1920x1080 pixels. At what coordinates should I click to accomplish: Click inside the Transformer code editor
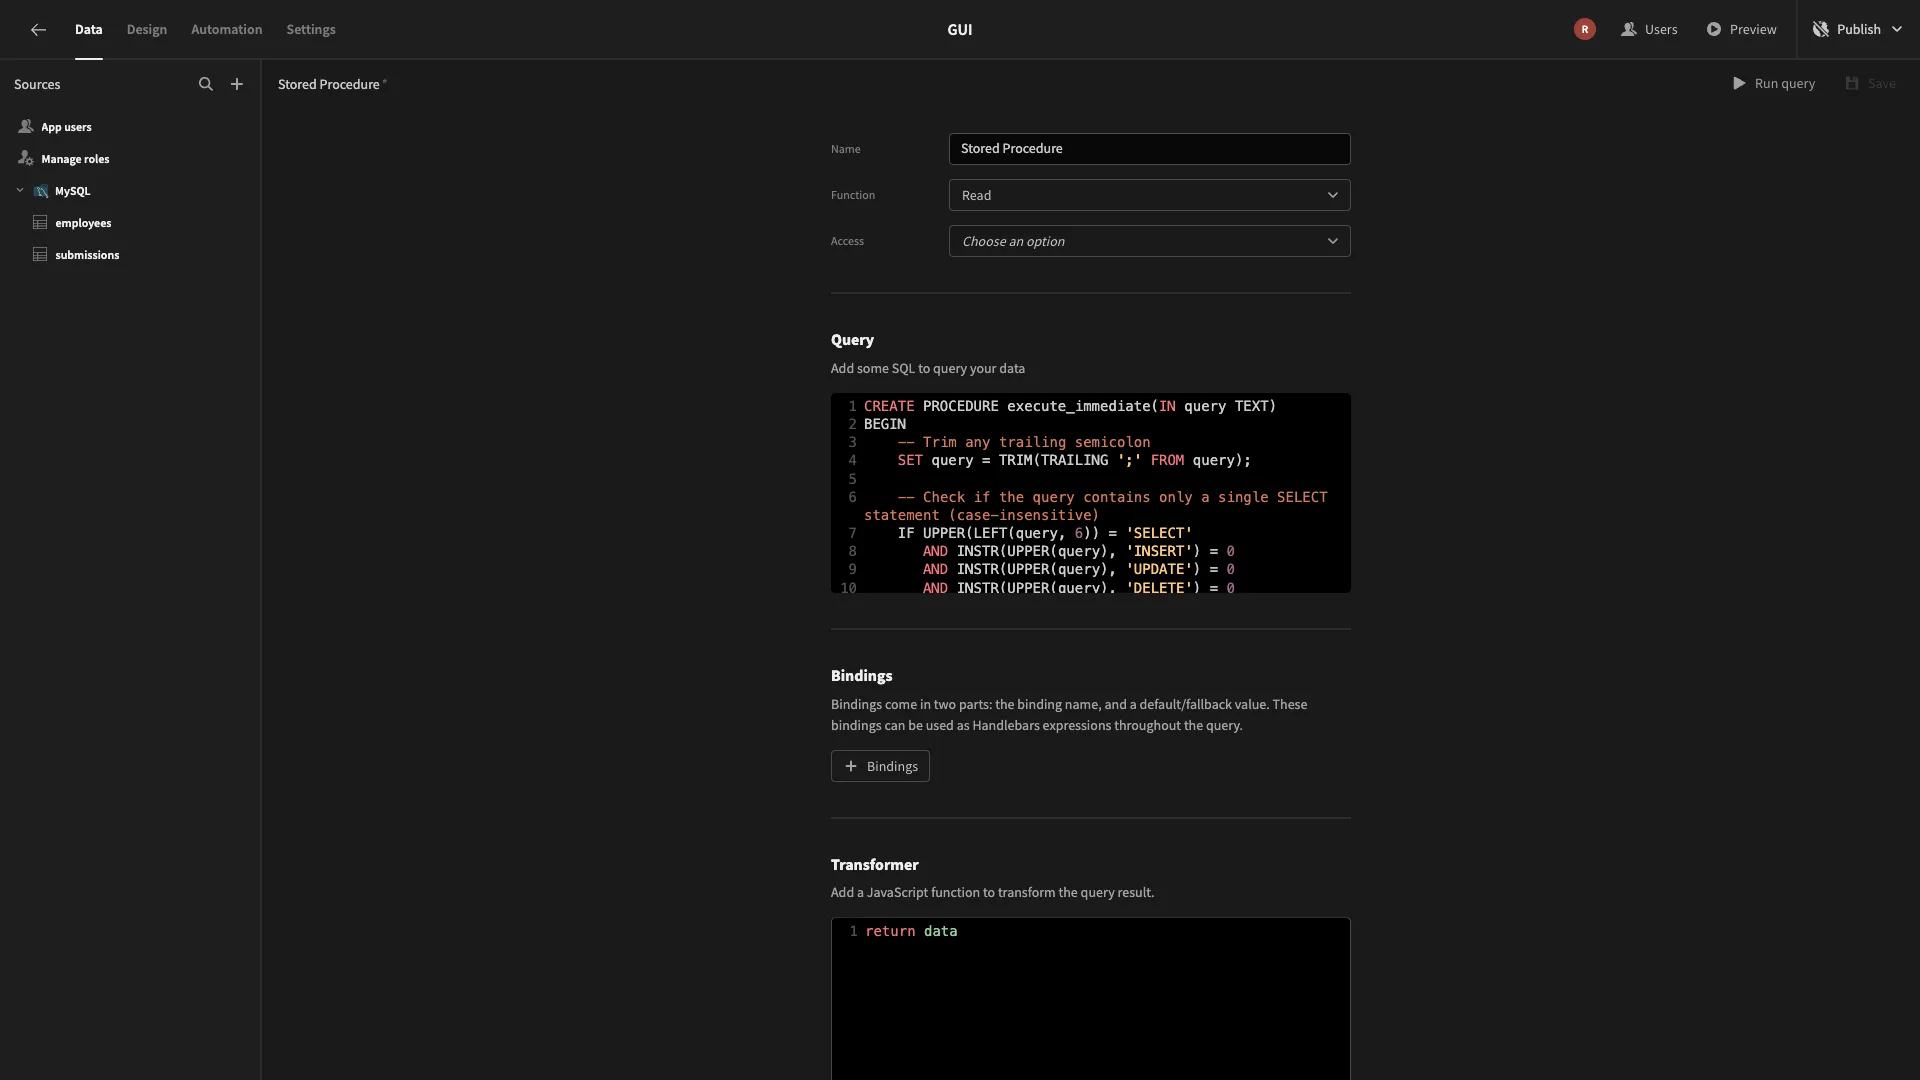[1090, 998]
